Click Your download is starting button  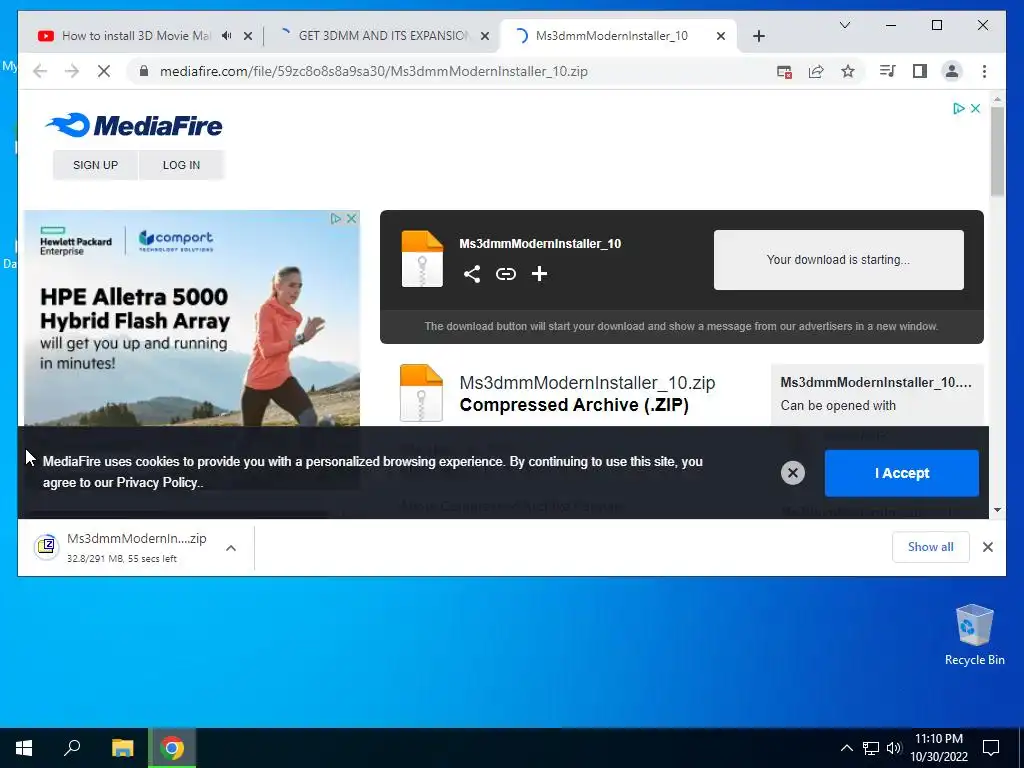click(x=839, y=260)
